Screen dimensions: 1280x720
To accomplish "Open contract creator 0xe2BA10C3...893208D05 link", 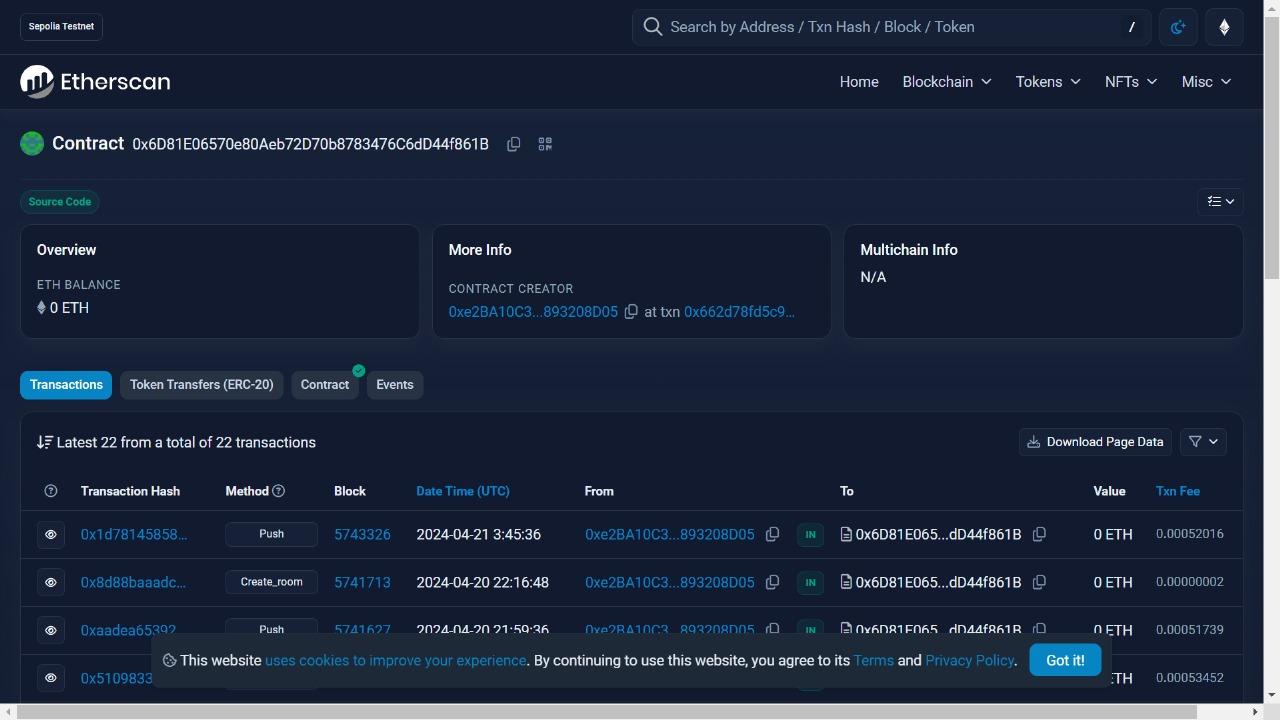I will (x=533, y=312).
